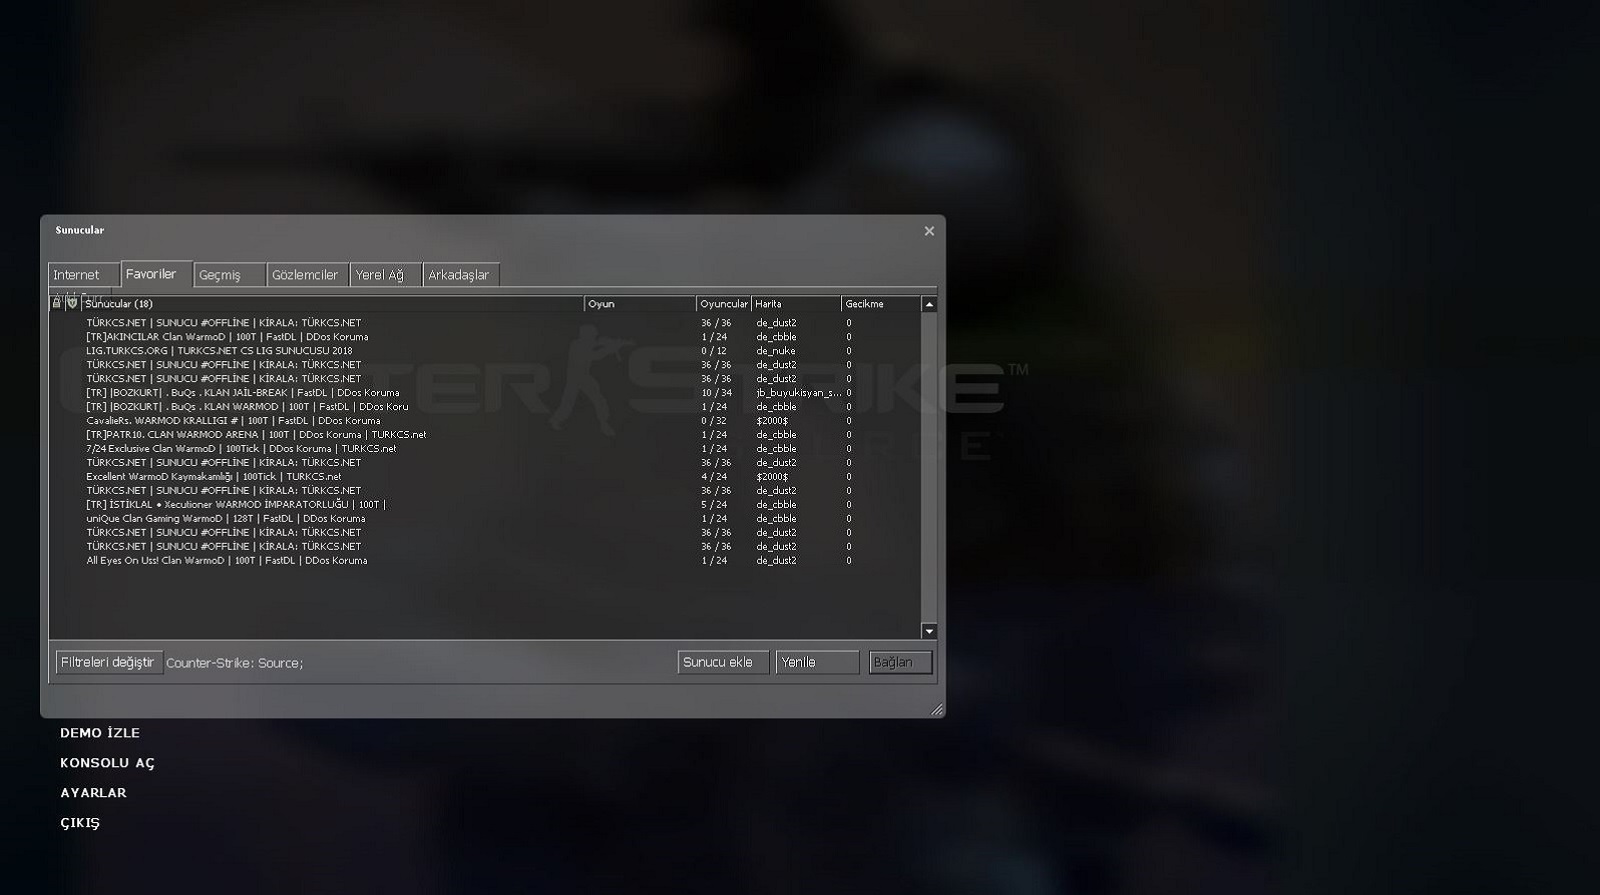The image size is (1600, 895).
Task: Click the VAC shield column icon
Action: pyautogui.click(x=72, y=303)
